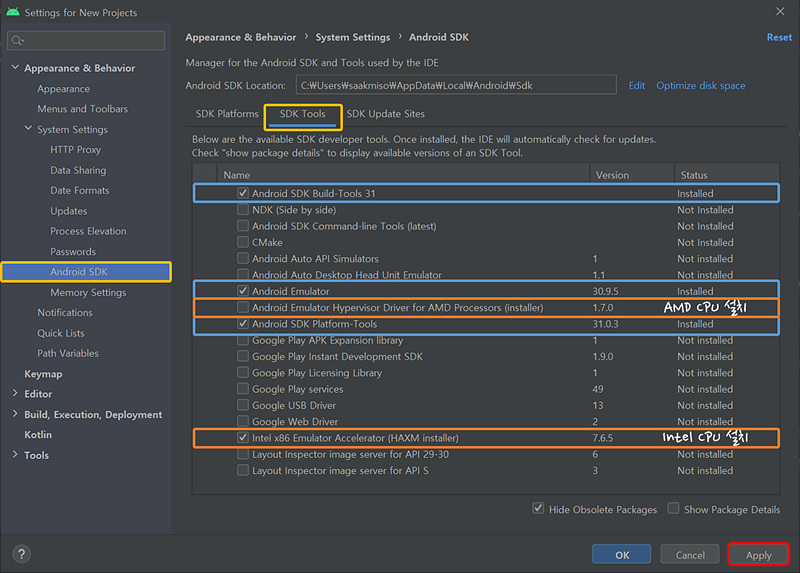Select the SDK Tools tab

pos(303,114)
